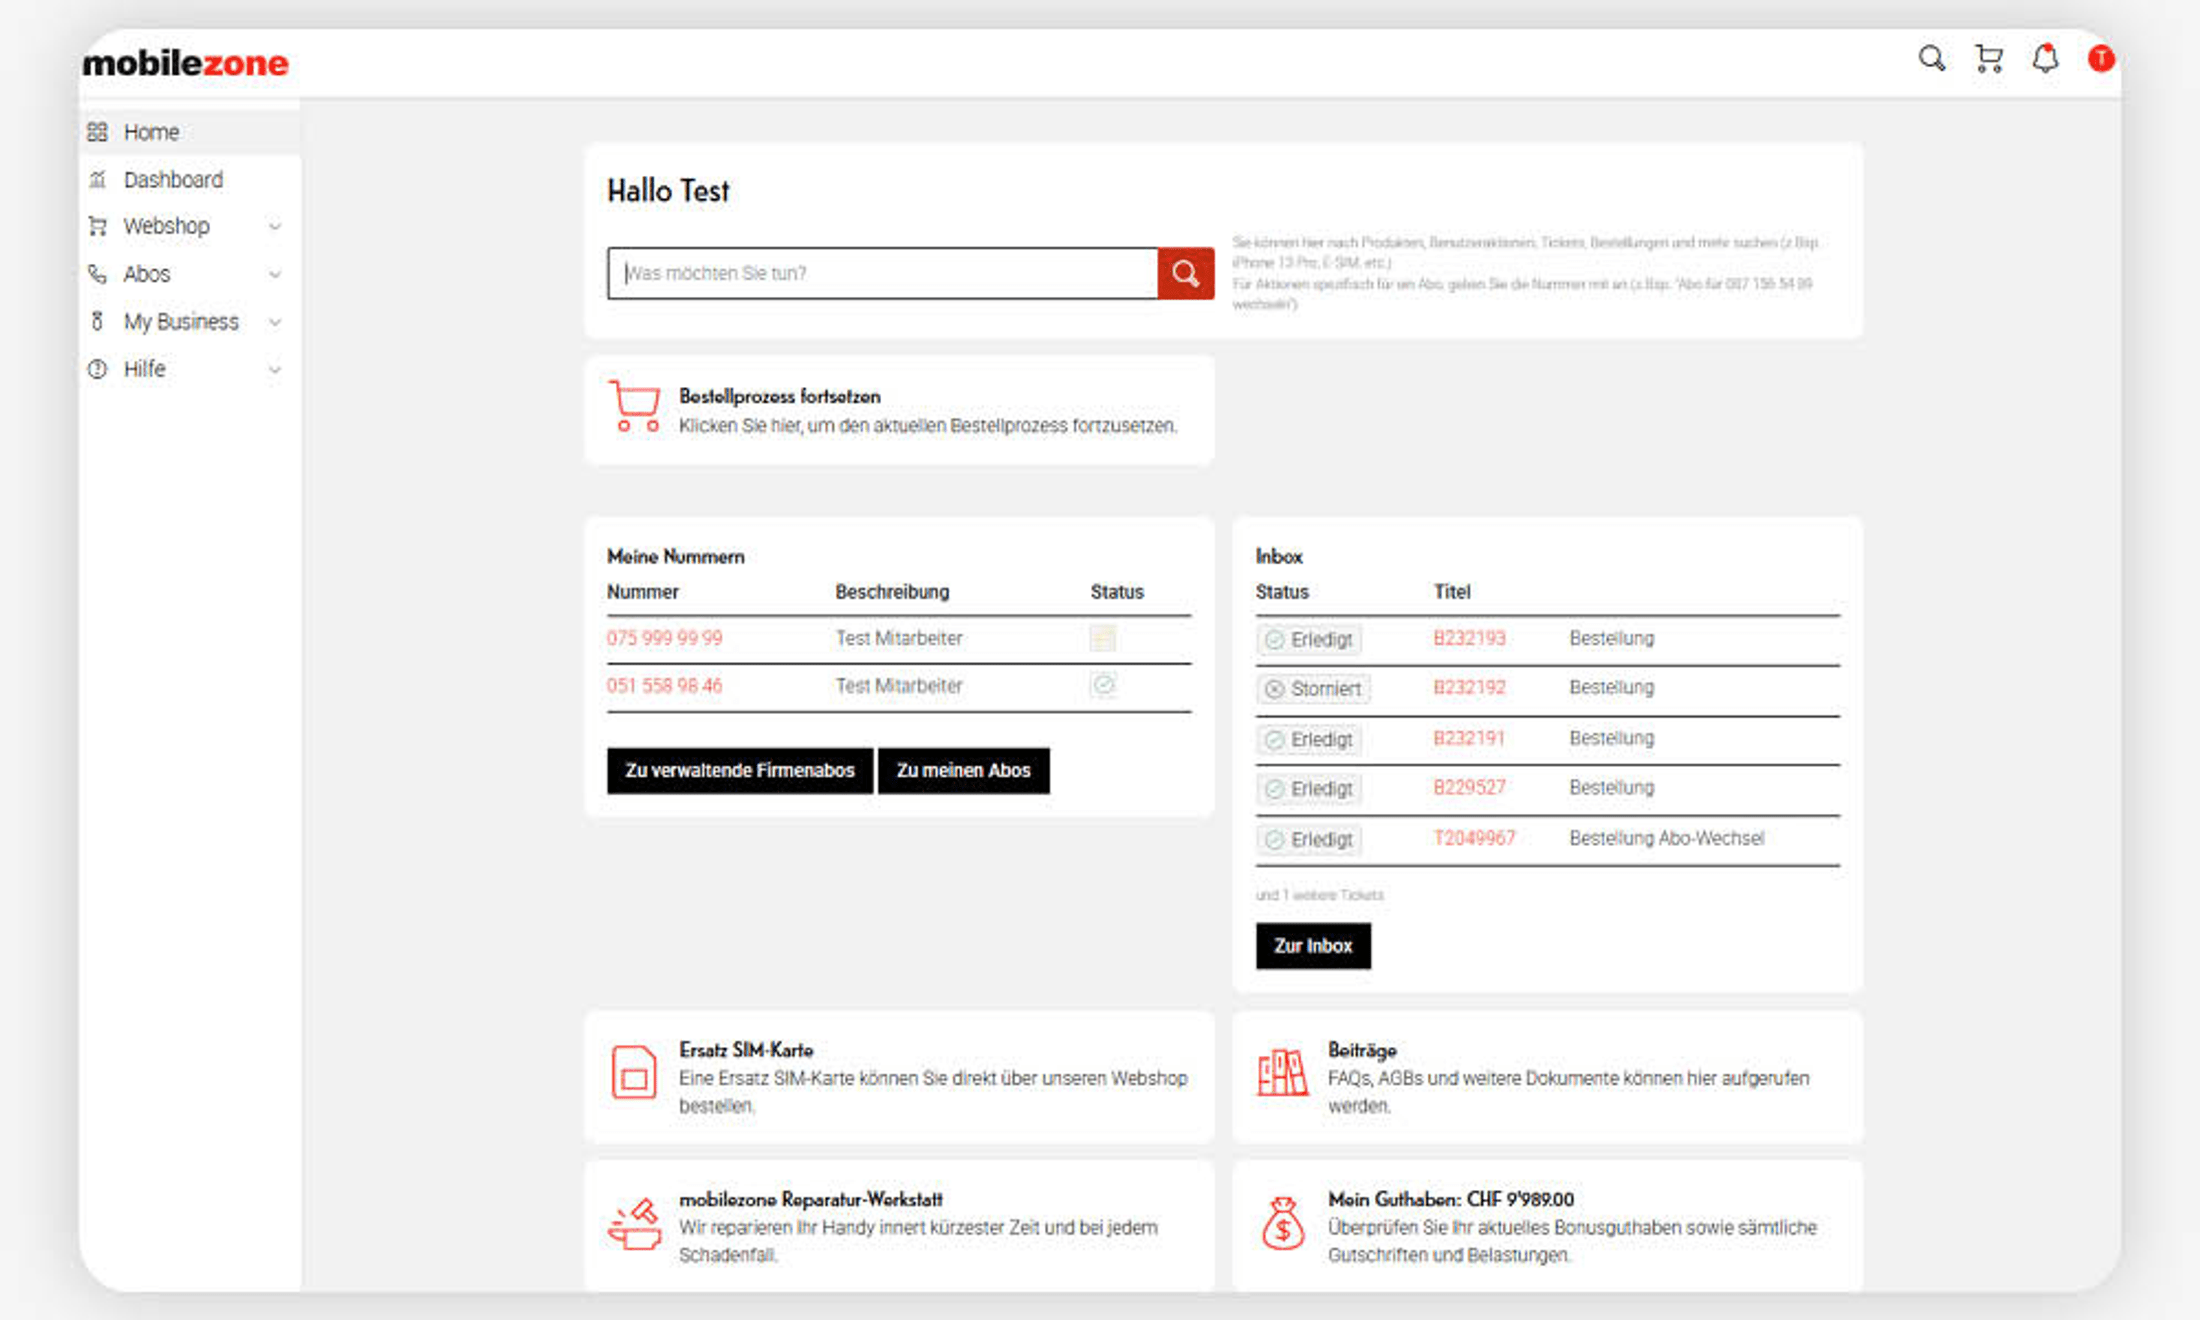The height and width of the screenshot is (1320, 2200).
Task: Toggle the status checkmark for number 051 558 98 46
Action: [x=1103, y=685]
